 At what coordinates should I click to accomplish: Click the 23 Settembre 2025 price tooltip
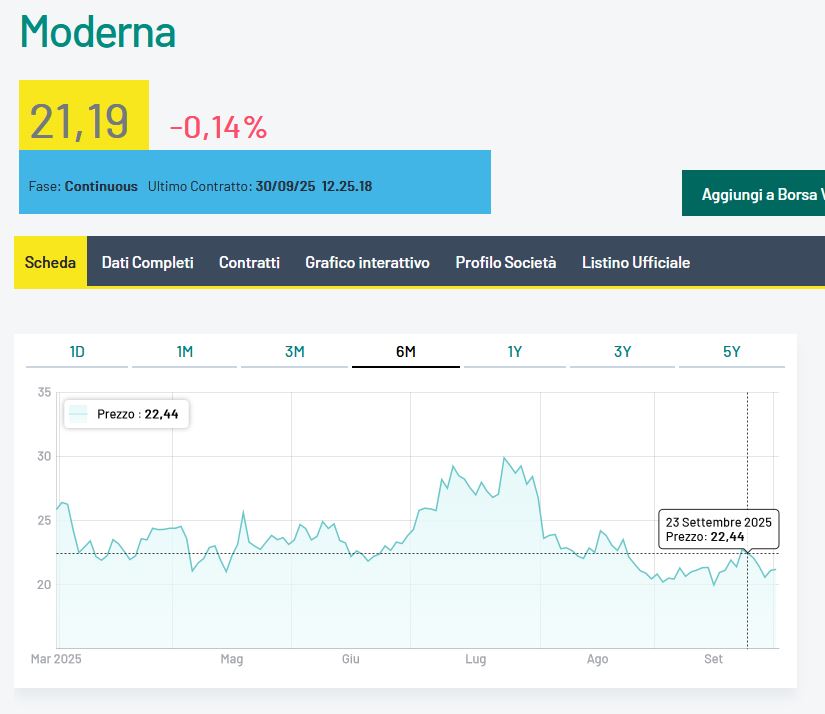[x=718, y=529]
